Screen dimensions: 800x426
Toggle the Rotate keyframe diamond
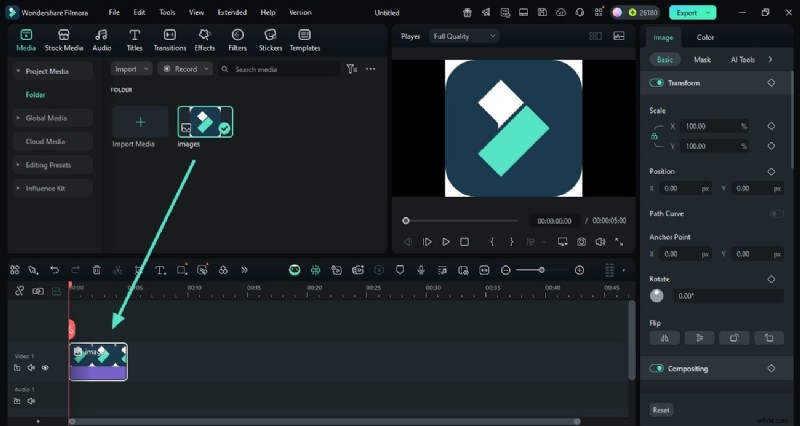[x=771, y=279]
